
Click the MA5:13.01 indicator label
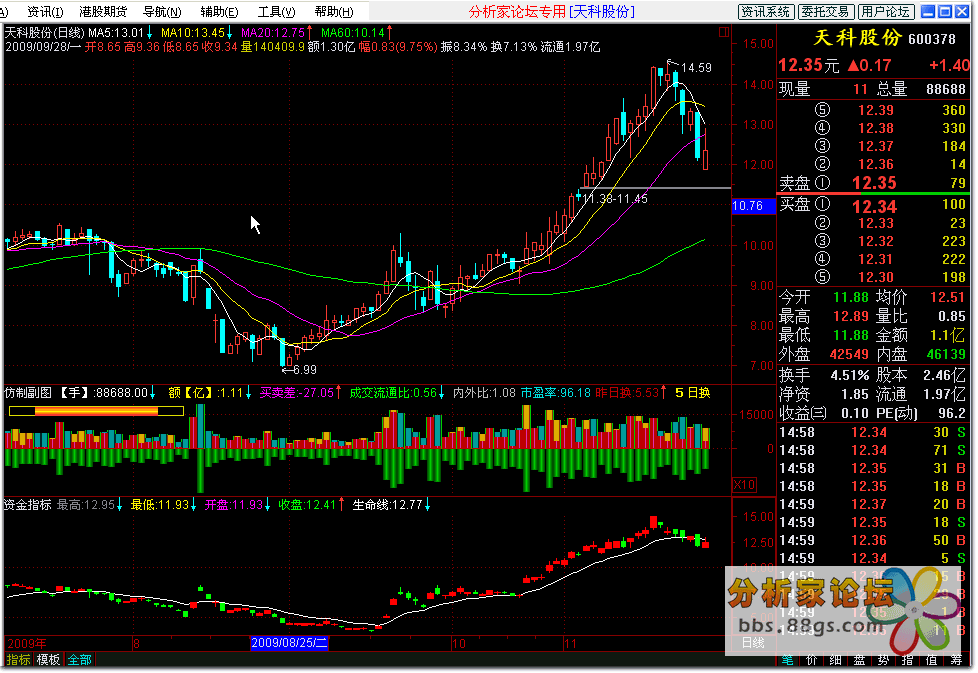(116, 32)
